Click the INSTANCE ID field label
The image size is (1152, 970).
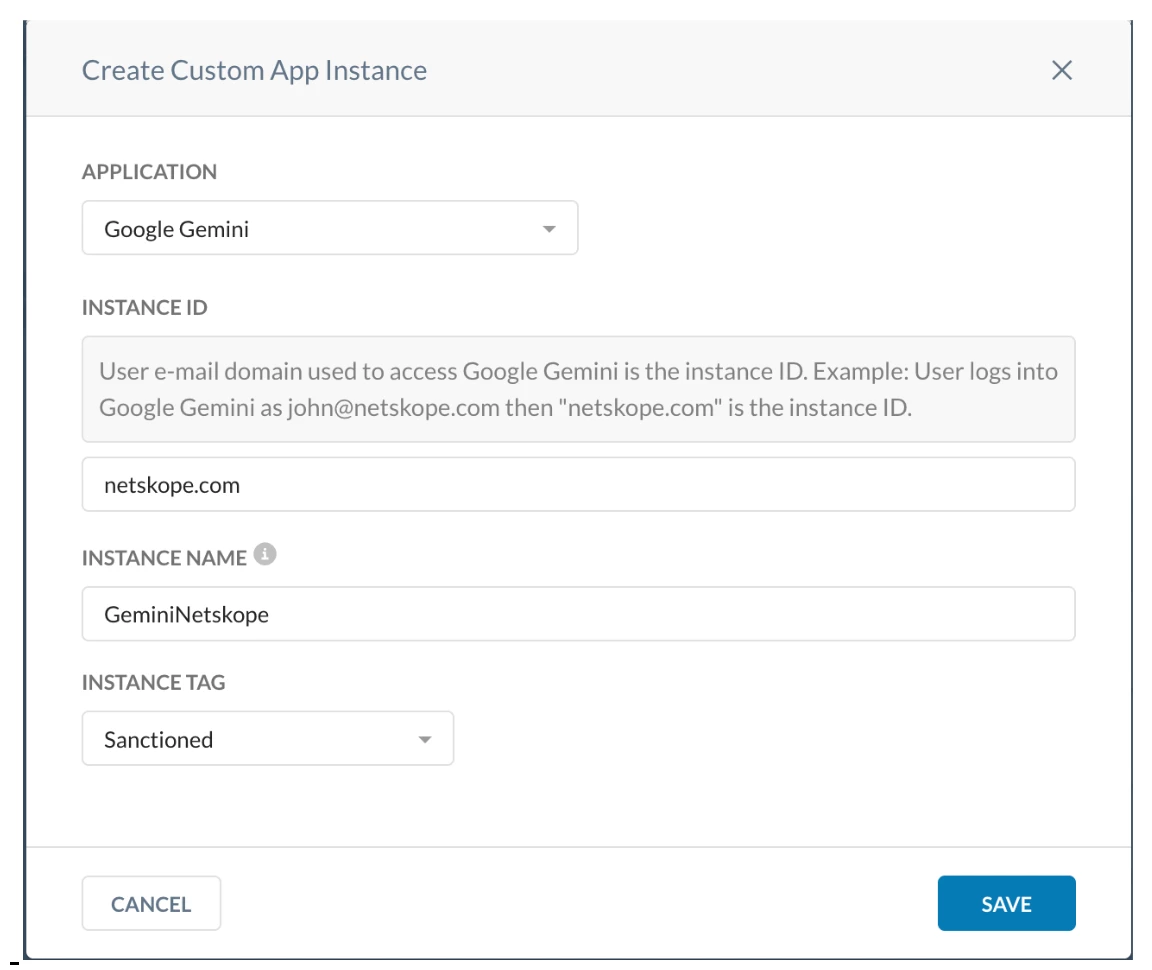click(x=144, y=308)
